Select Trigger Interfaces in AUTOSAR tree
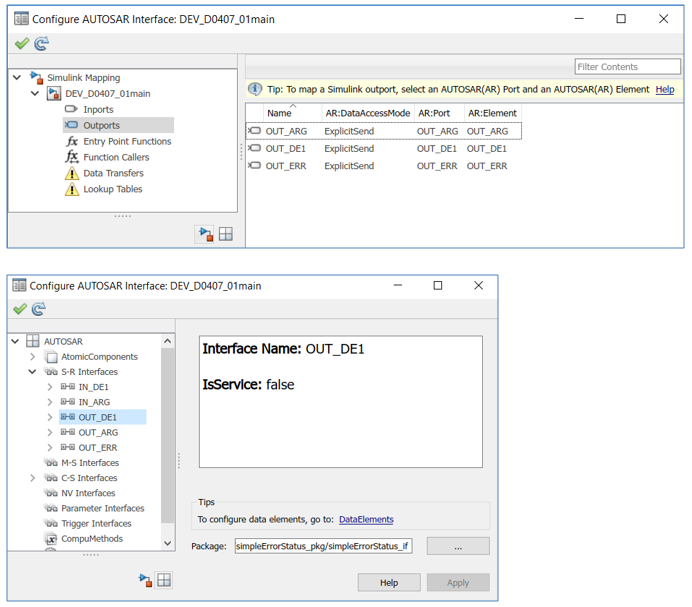 coord(96,524)
